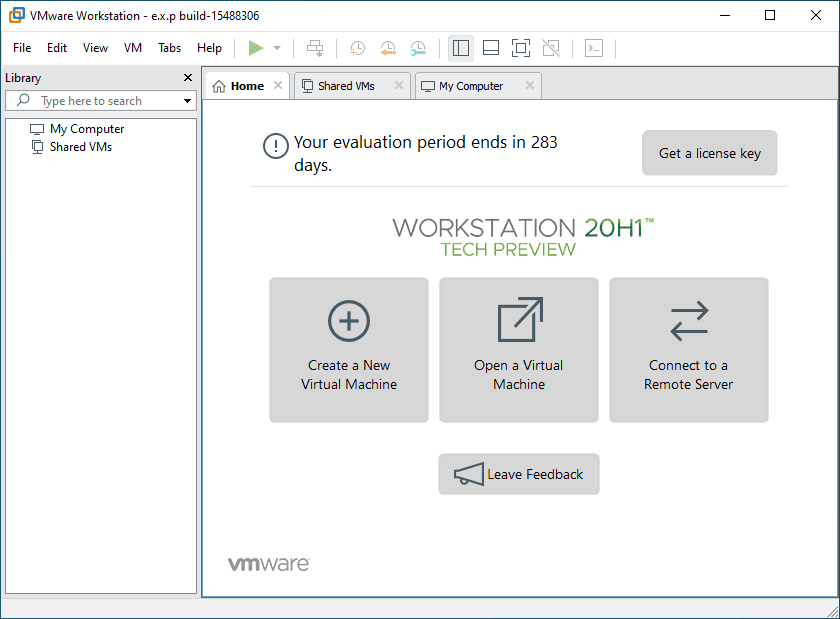
Task: Switch to the Shared VMs tab
Action: 346,86
